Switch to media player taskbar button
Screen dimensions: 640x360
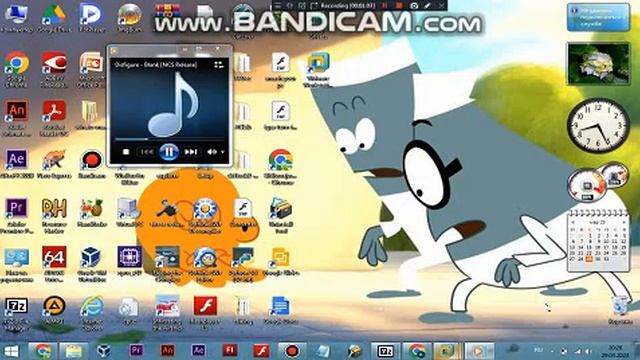coord(479,351)
